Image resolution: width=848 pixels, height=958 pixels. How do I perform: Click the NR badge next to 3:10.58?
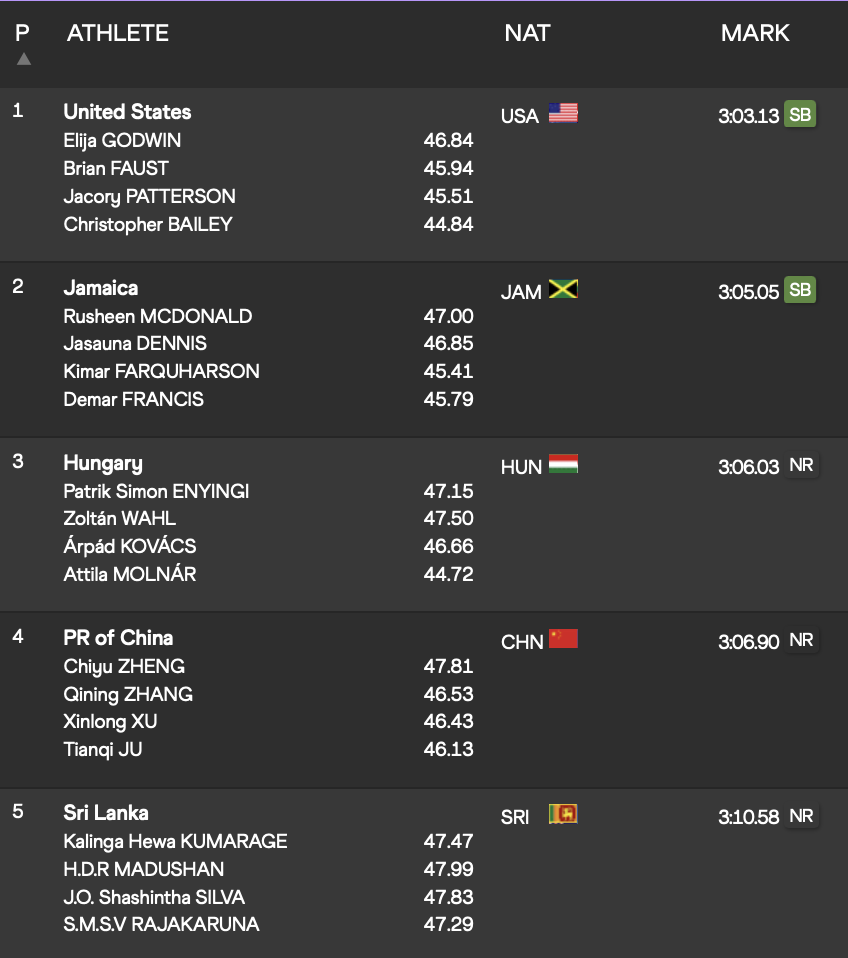[801, 816]
